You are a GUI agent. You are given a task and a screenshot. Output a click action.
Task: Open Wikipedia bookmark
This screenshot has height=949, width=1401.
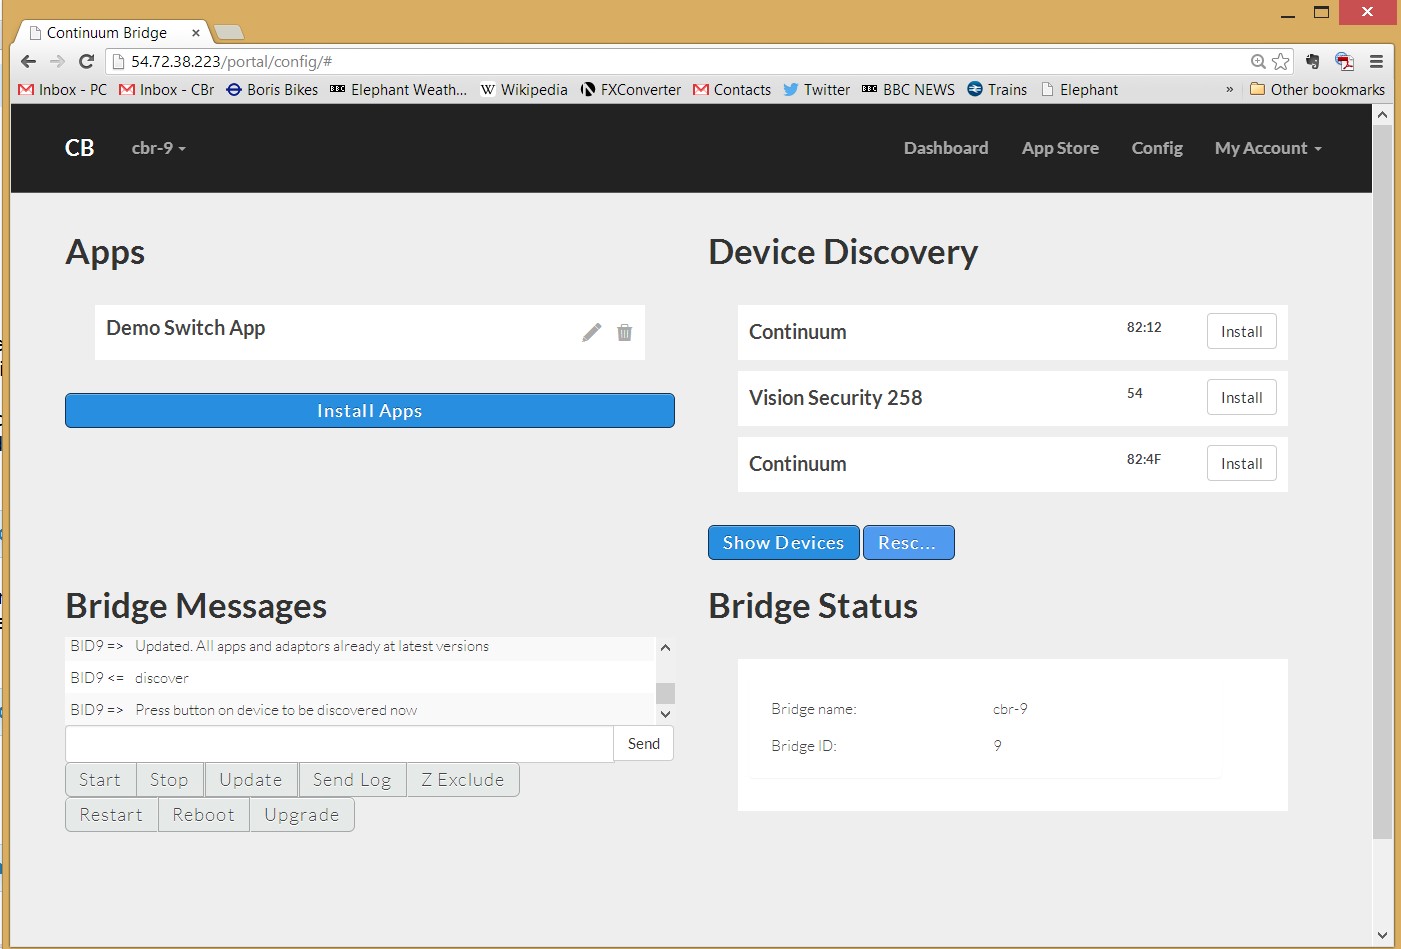pyautogui.click(x=524, y=89)
